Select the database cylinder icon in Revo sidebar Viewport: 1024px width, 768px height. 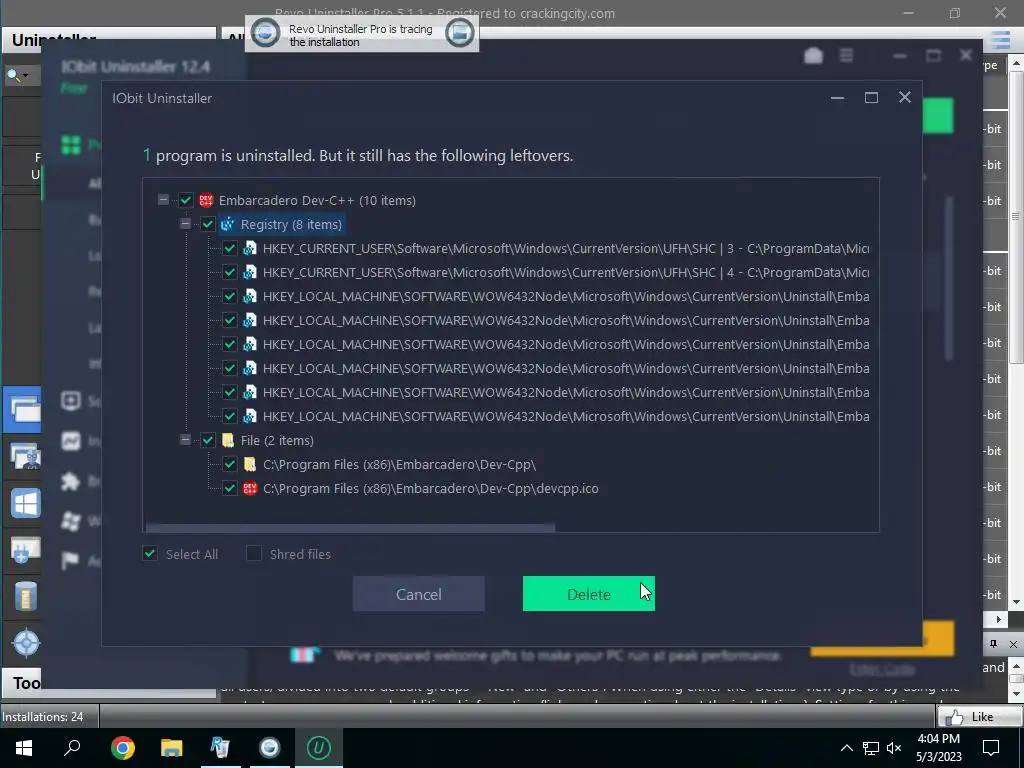tap(25, 597)
